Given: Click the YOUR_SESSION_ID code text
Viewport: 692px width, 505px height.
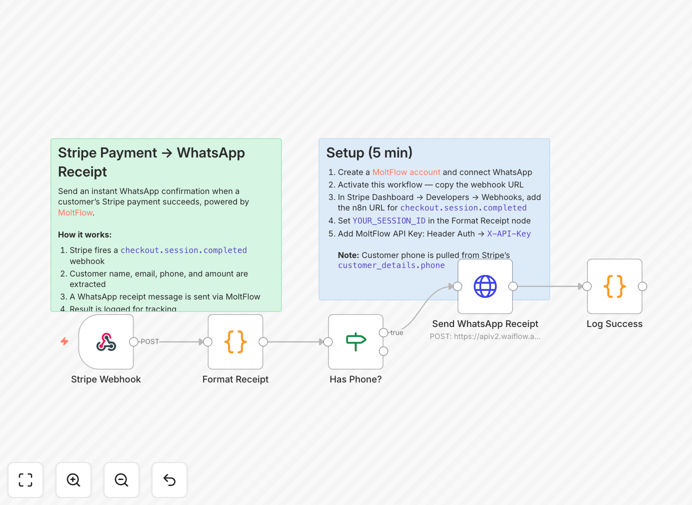Looking at the screenshot, I should 389,221.
